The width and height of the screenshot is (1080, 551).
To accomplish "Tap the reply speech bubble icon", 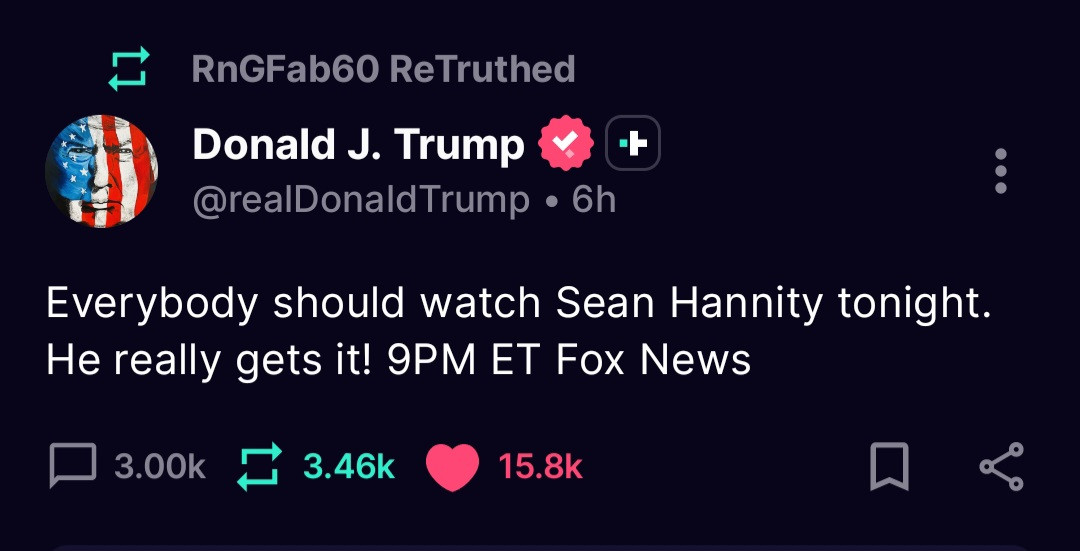I will pos(72,466).
